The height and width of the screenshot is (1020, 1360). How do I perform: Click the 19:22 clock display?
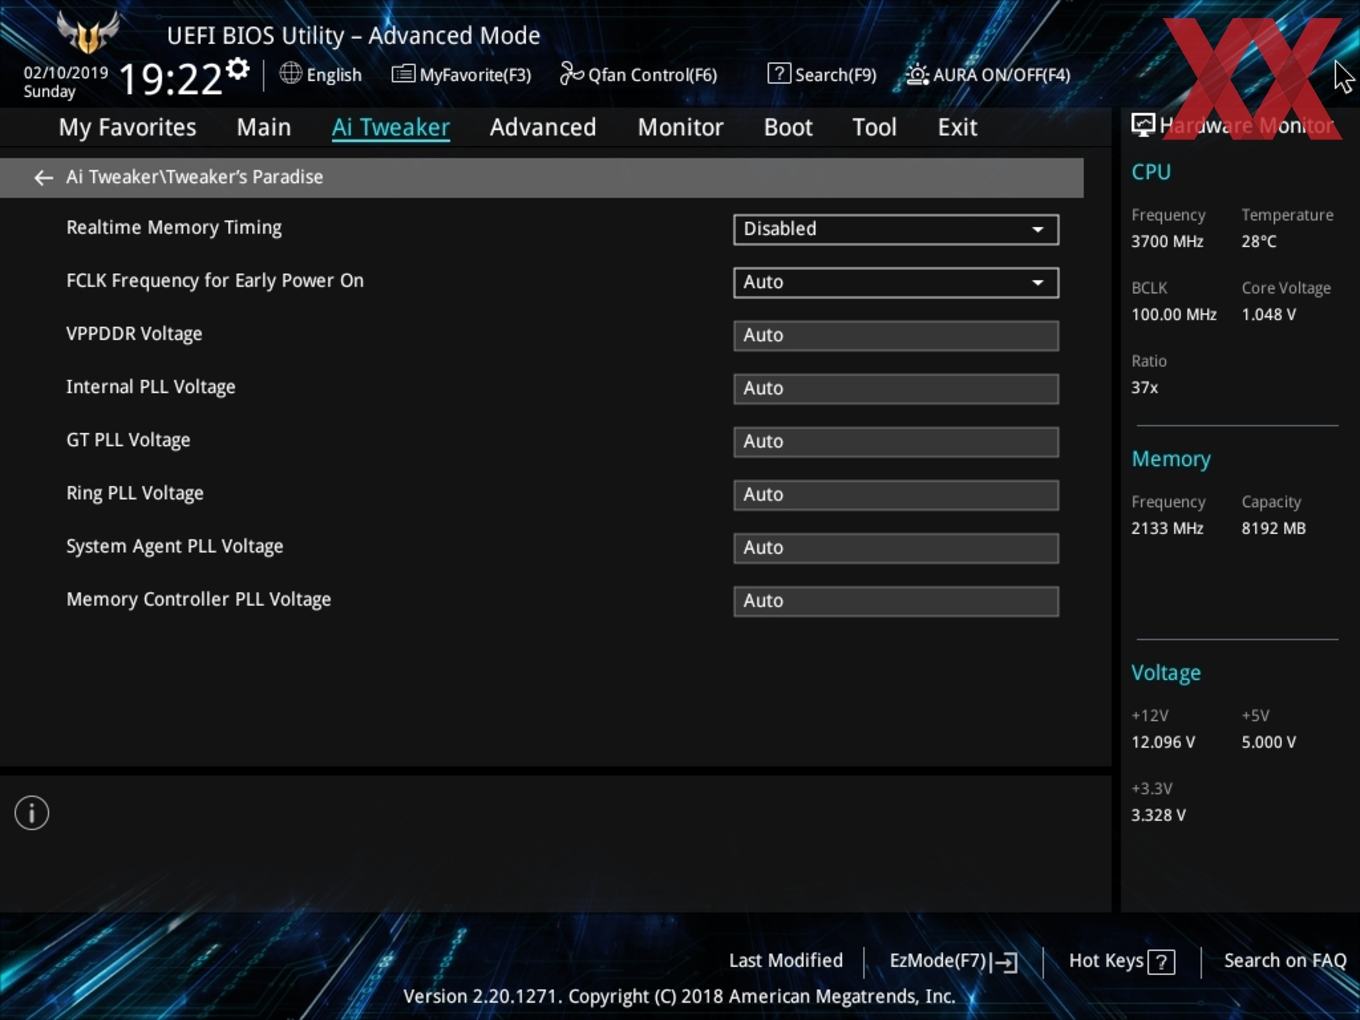tap(171, 79)
